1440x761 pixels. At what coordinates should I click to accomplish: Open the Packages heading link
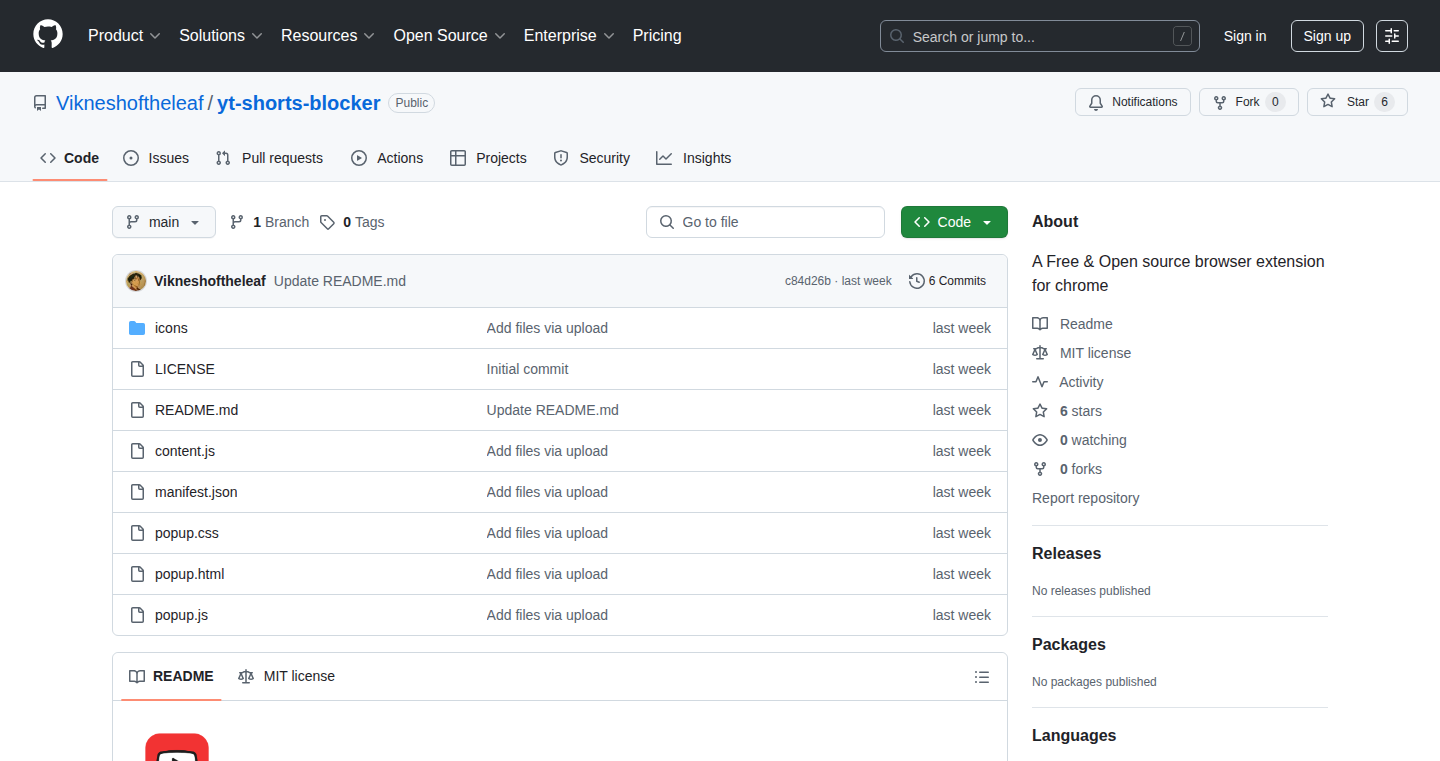point(1069,644)
